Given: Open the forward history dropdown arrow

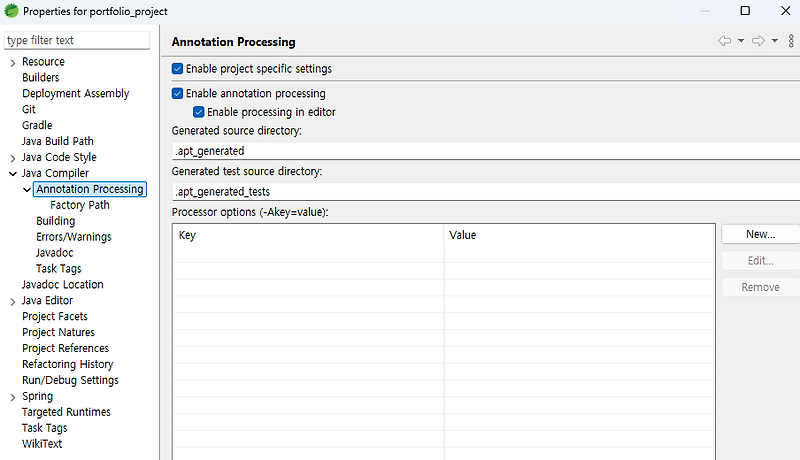Looking at the screenshot, I should point(775,41).
